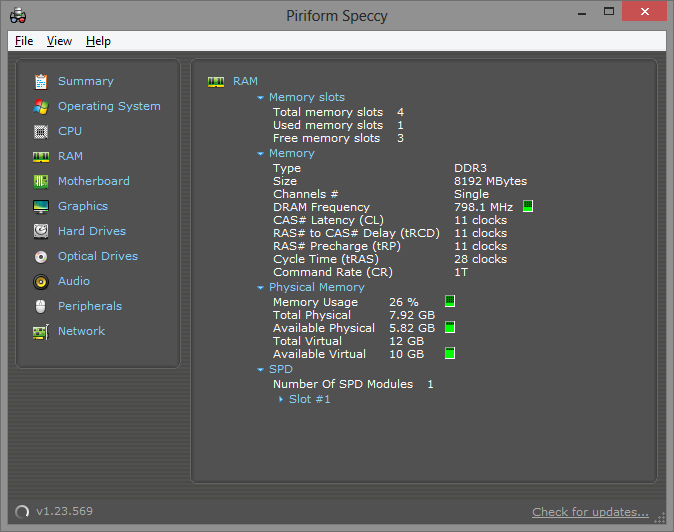The image size is (674, 532).
Task: Click the 26 % memory usage value
Action: (404, 302)
